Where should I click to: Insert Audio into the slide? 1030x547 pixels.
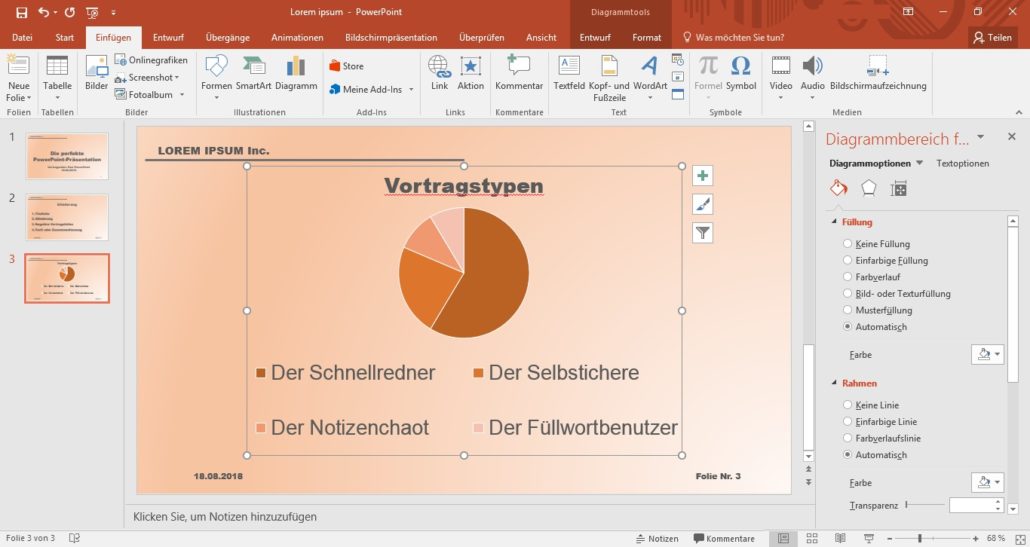tap(813, 79)
